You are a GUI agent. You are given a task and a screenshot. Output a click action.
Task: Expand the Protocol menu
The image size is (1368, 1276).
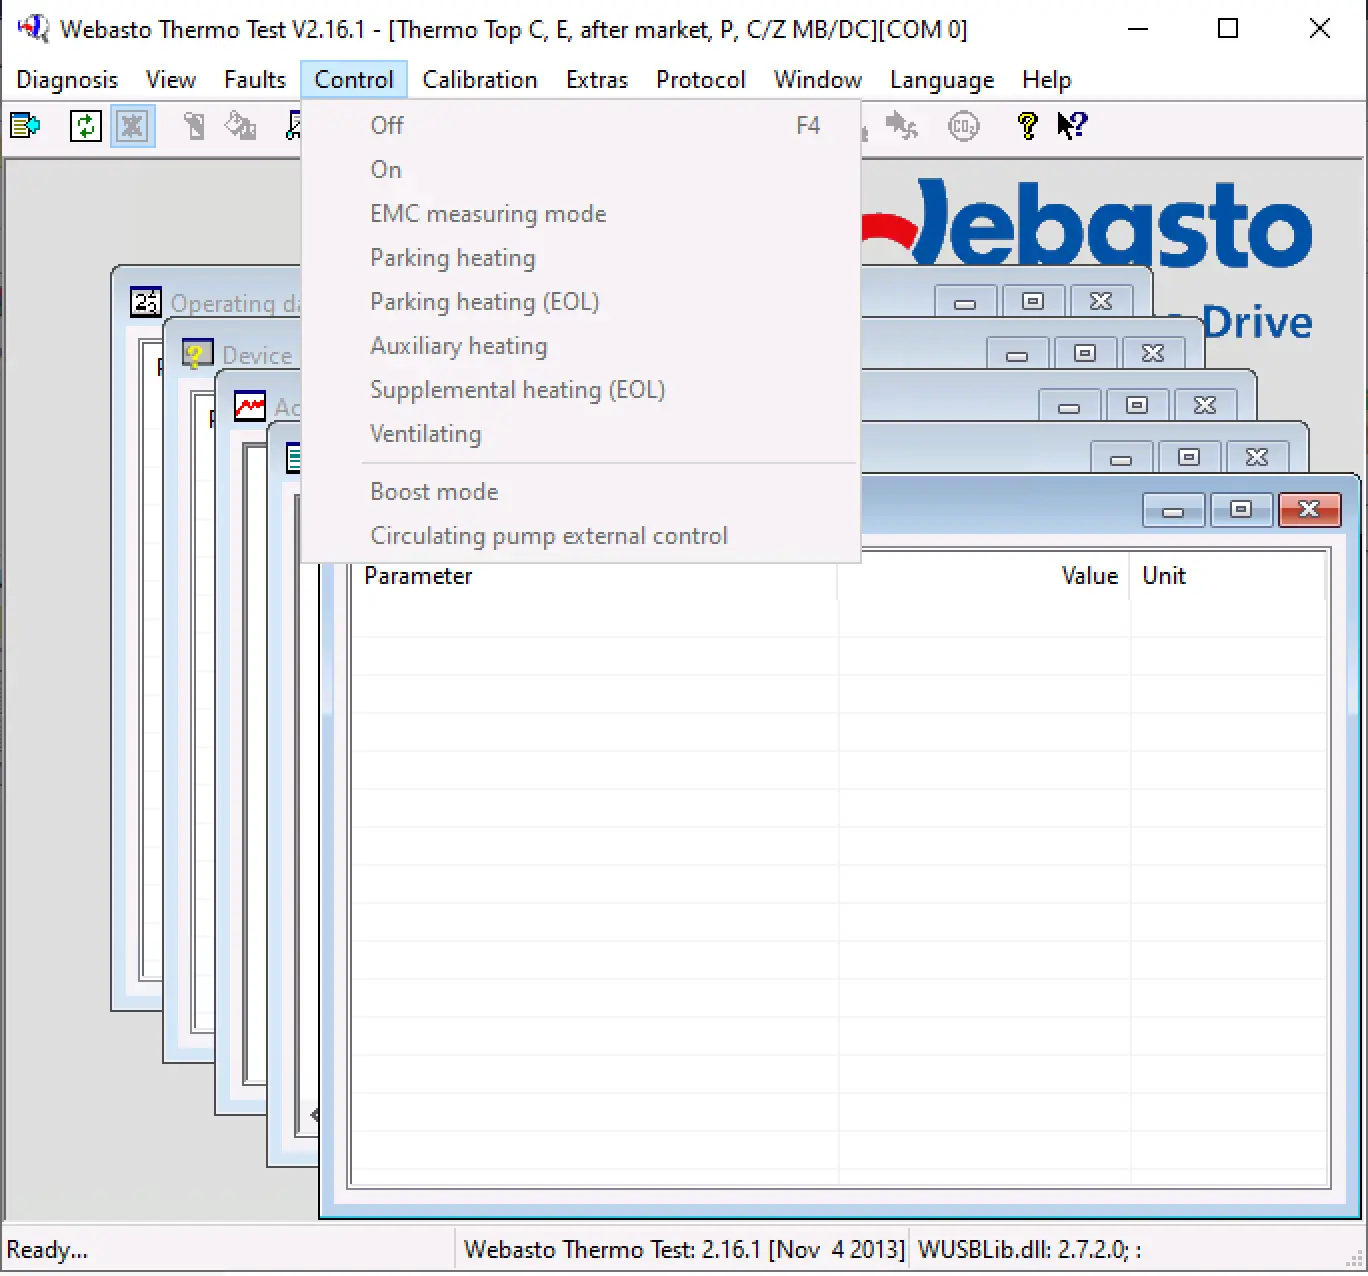pyautogui.click(x=700, y=80)
